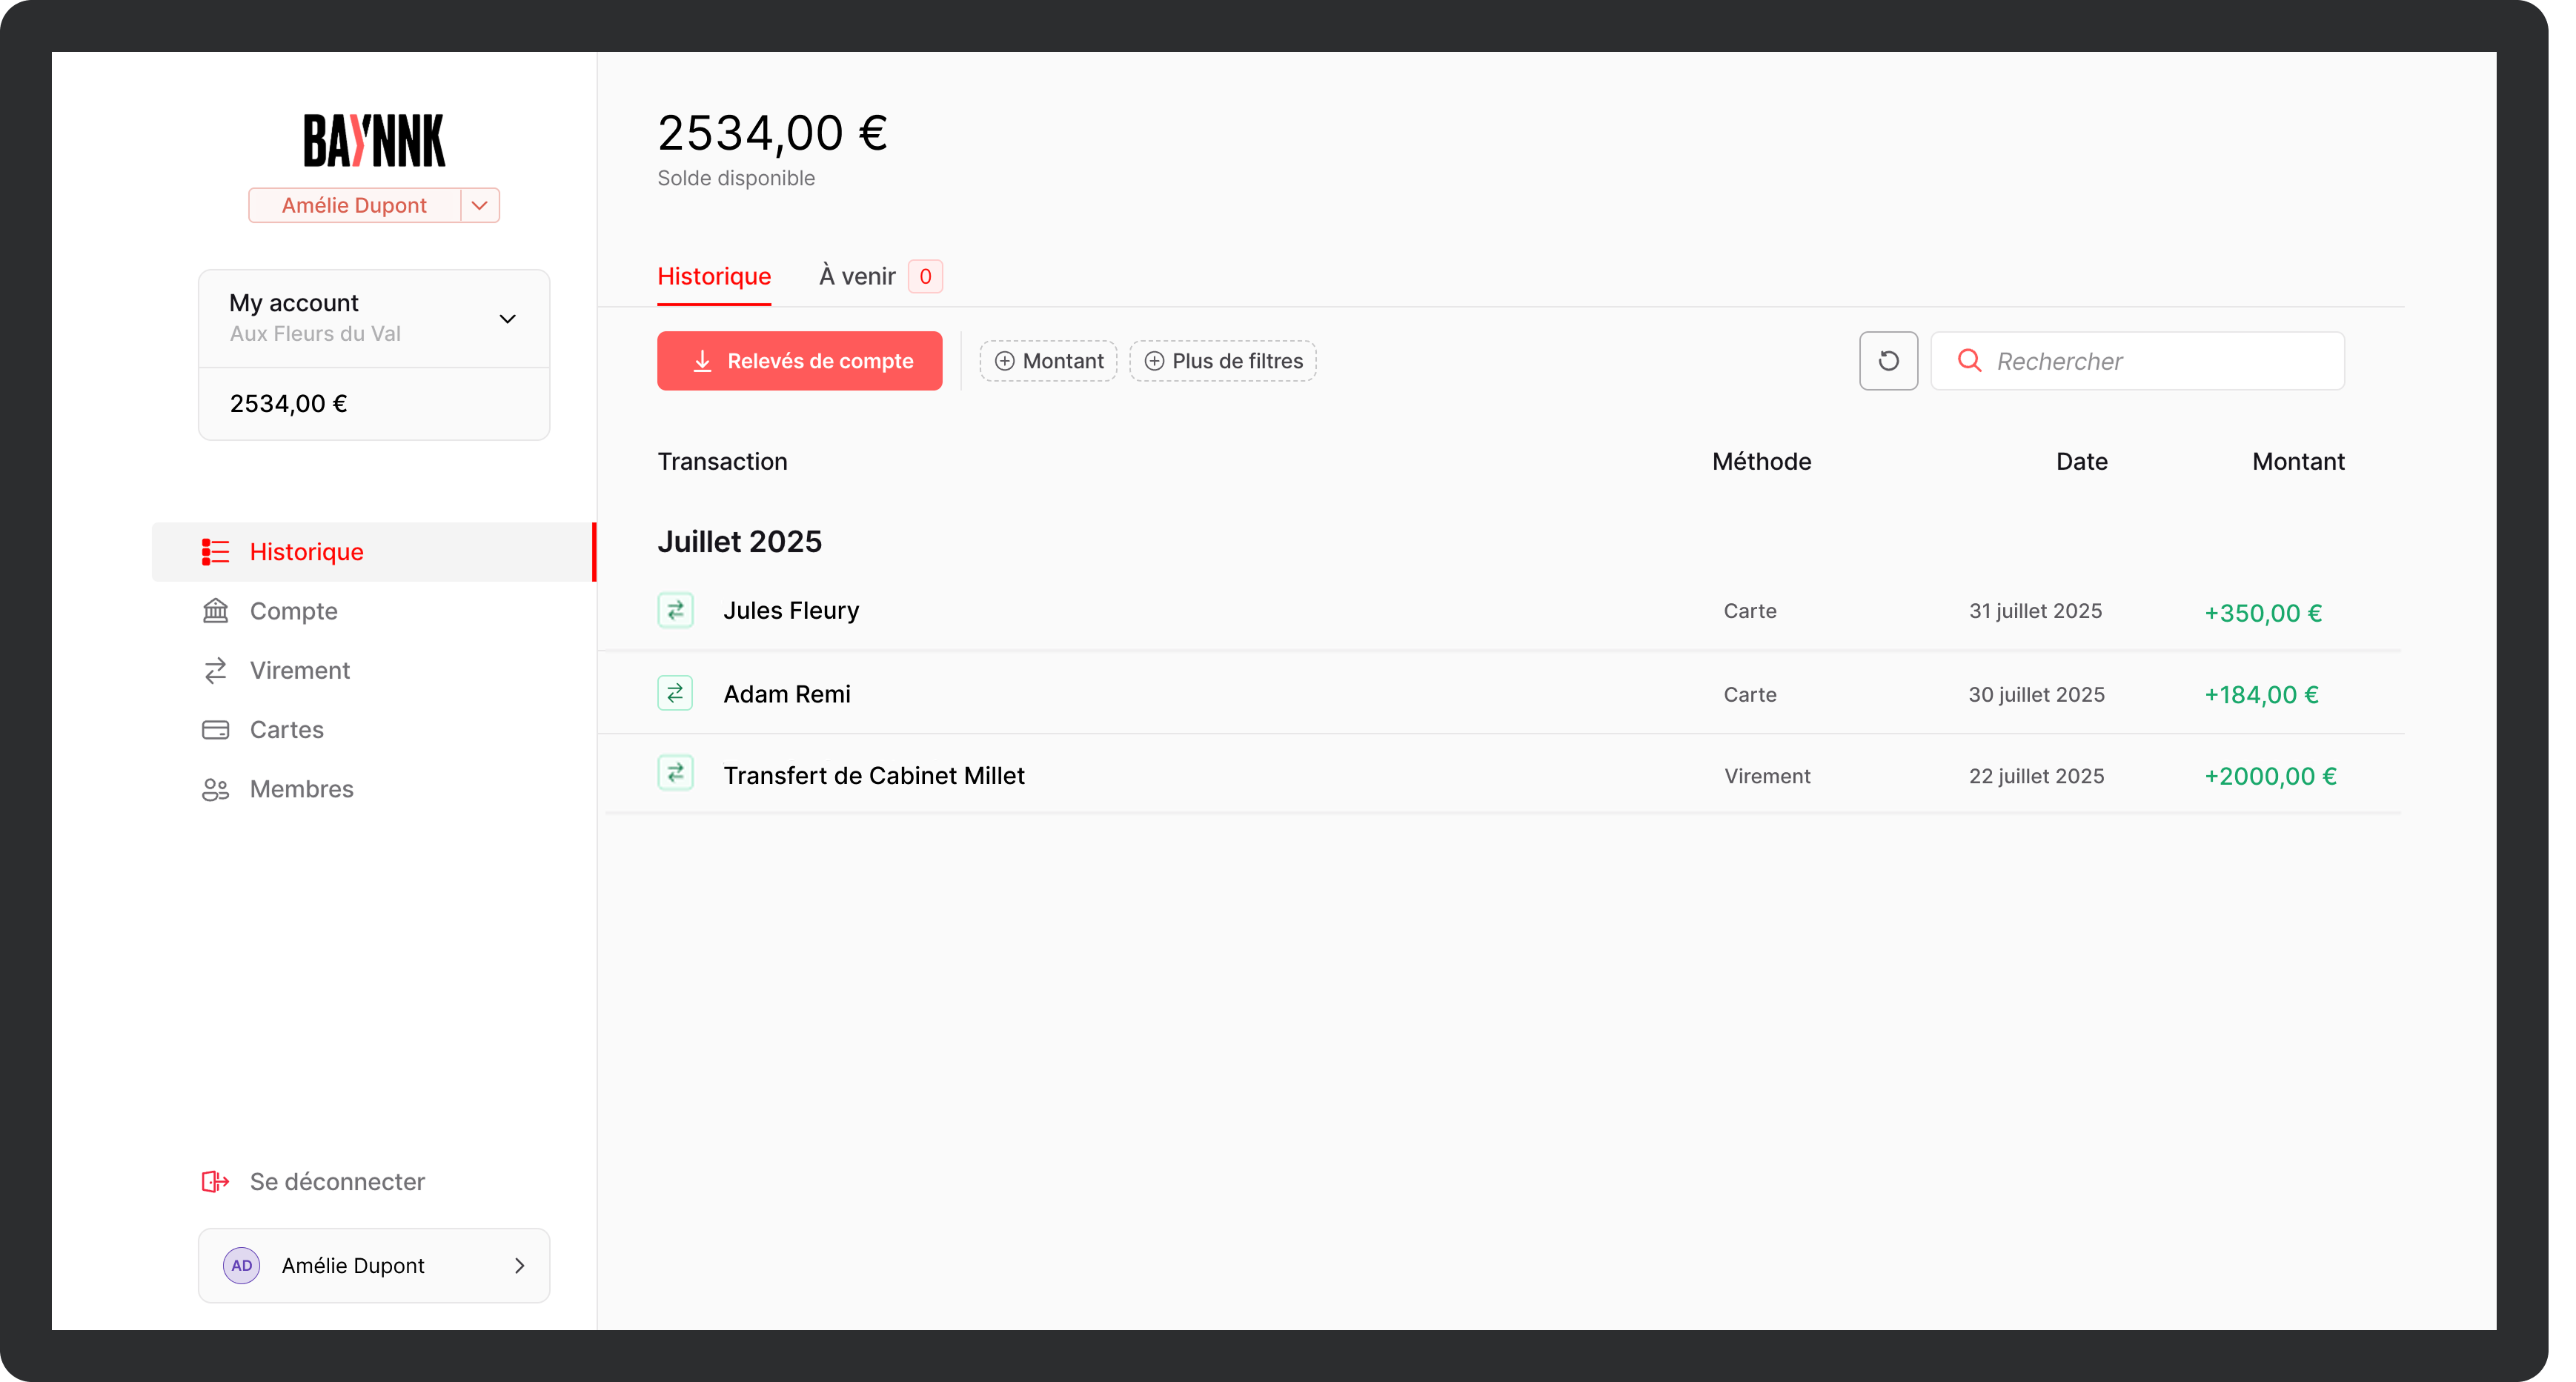Click the BAYNNK logo

(374, 140)
